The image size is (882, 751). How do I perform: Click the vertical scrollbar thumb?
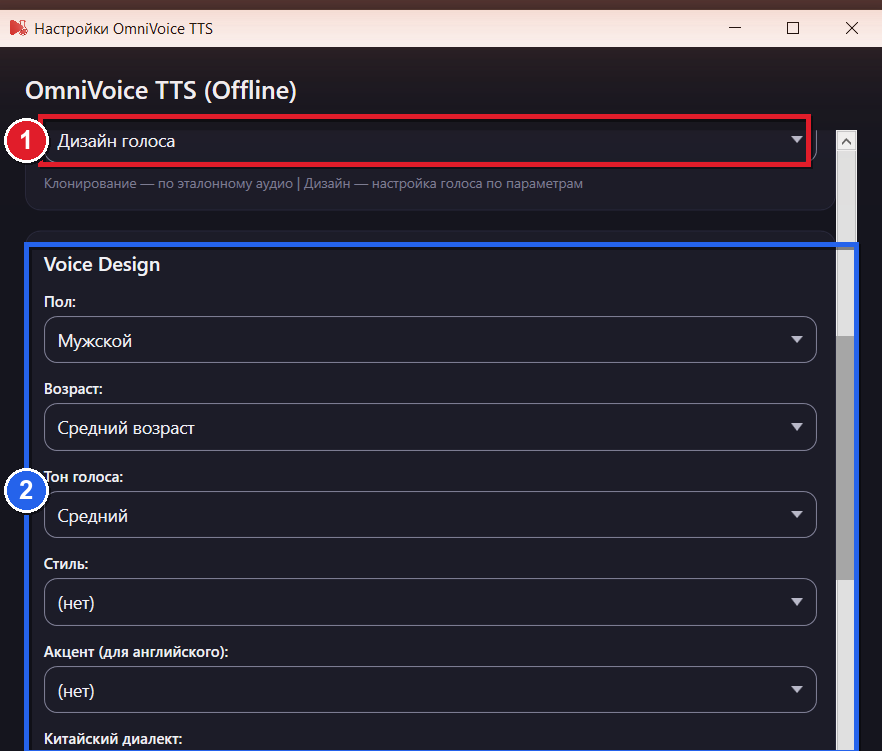(x=845, y=457)
